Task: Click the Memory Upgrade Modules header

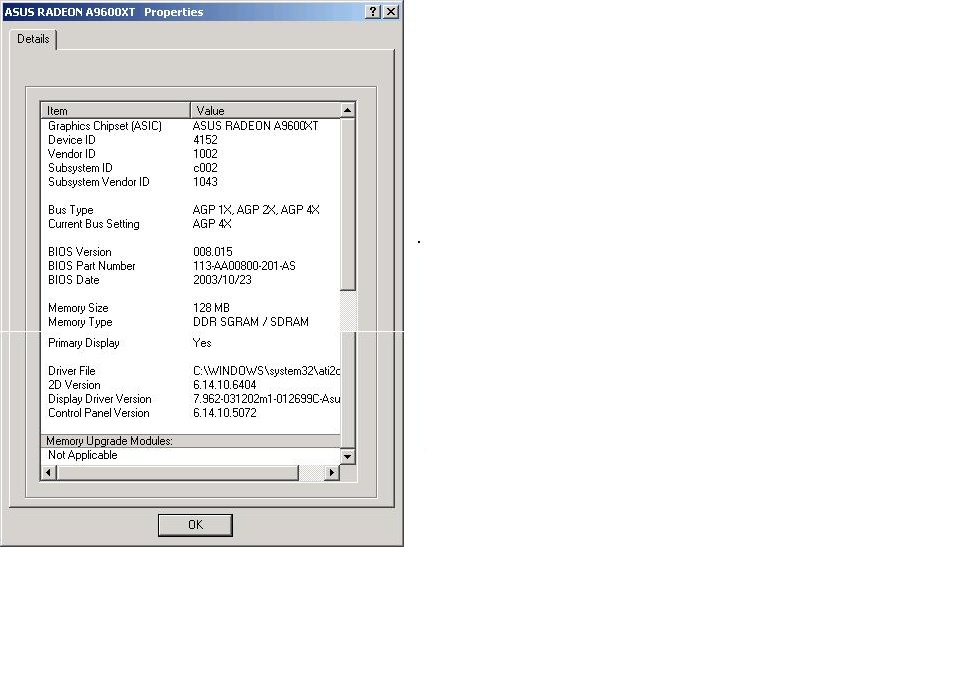Action: point(191,441)
